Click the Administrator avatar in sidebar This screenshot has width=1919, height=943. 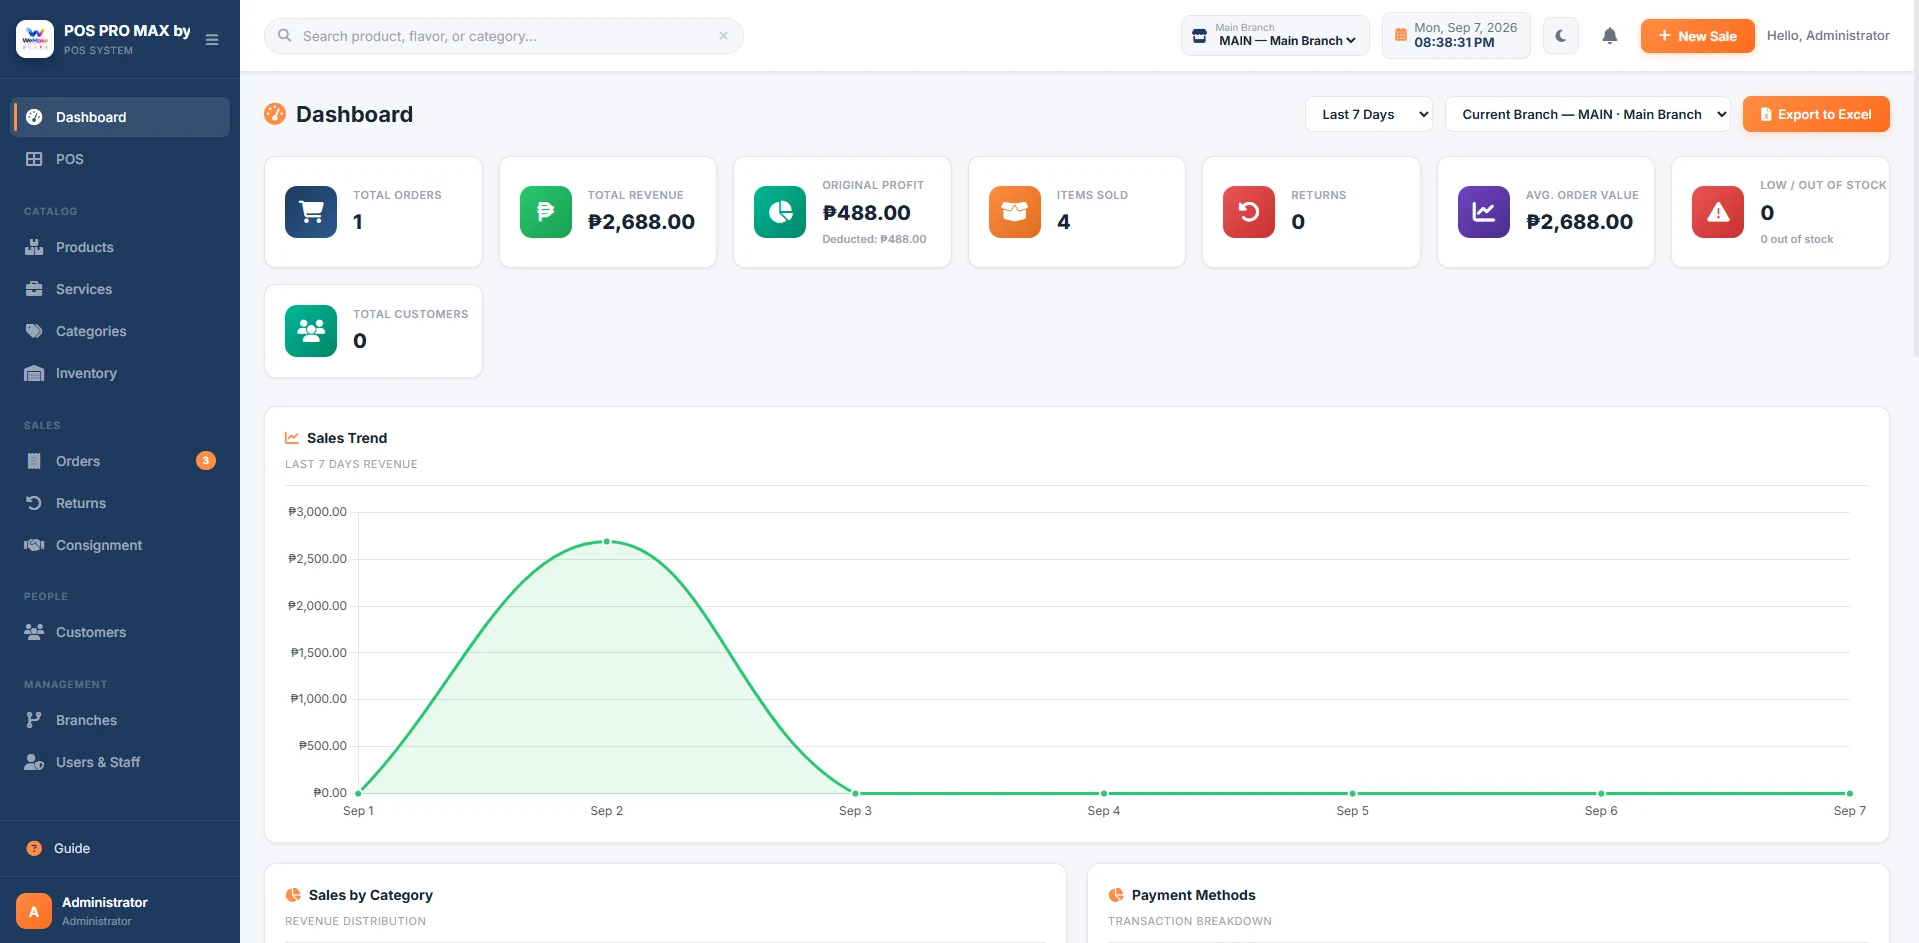[x=34, y=911]
